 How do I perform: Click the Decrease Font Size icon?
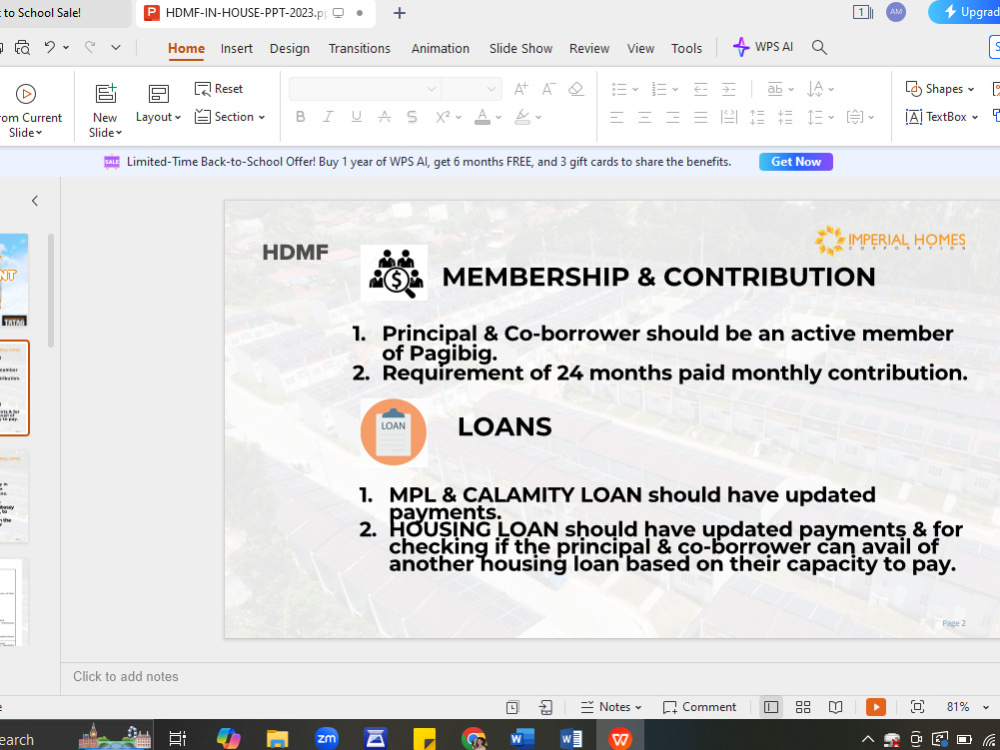point(548,89)
